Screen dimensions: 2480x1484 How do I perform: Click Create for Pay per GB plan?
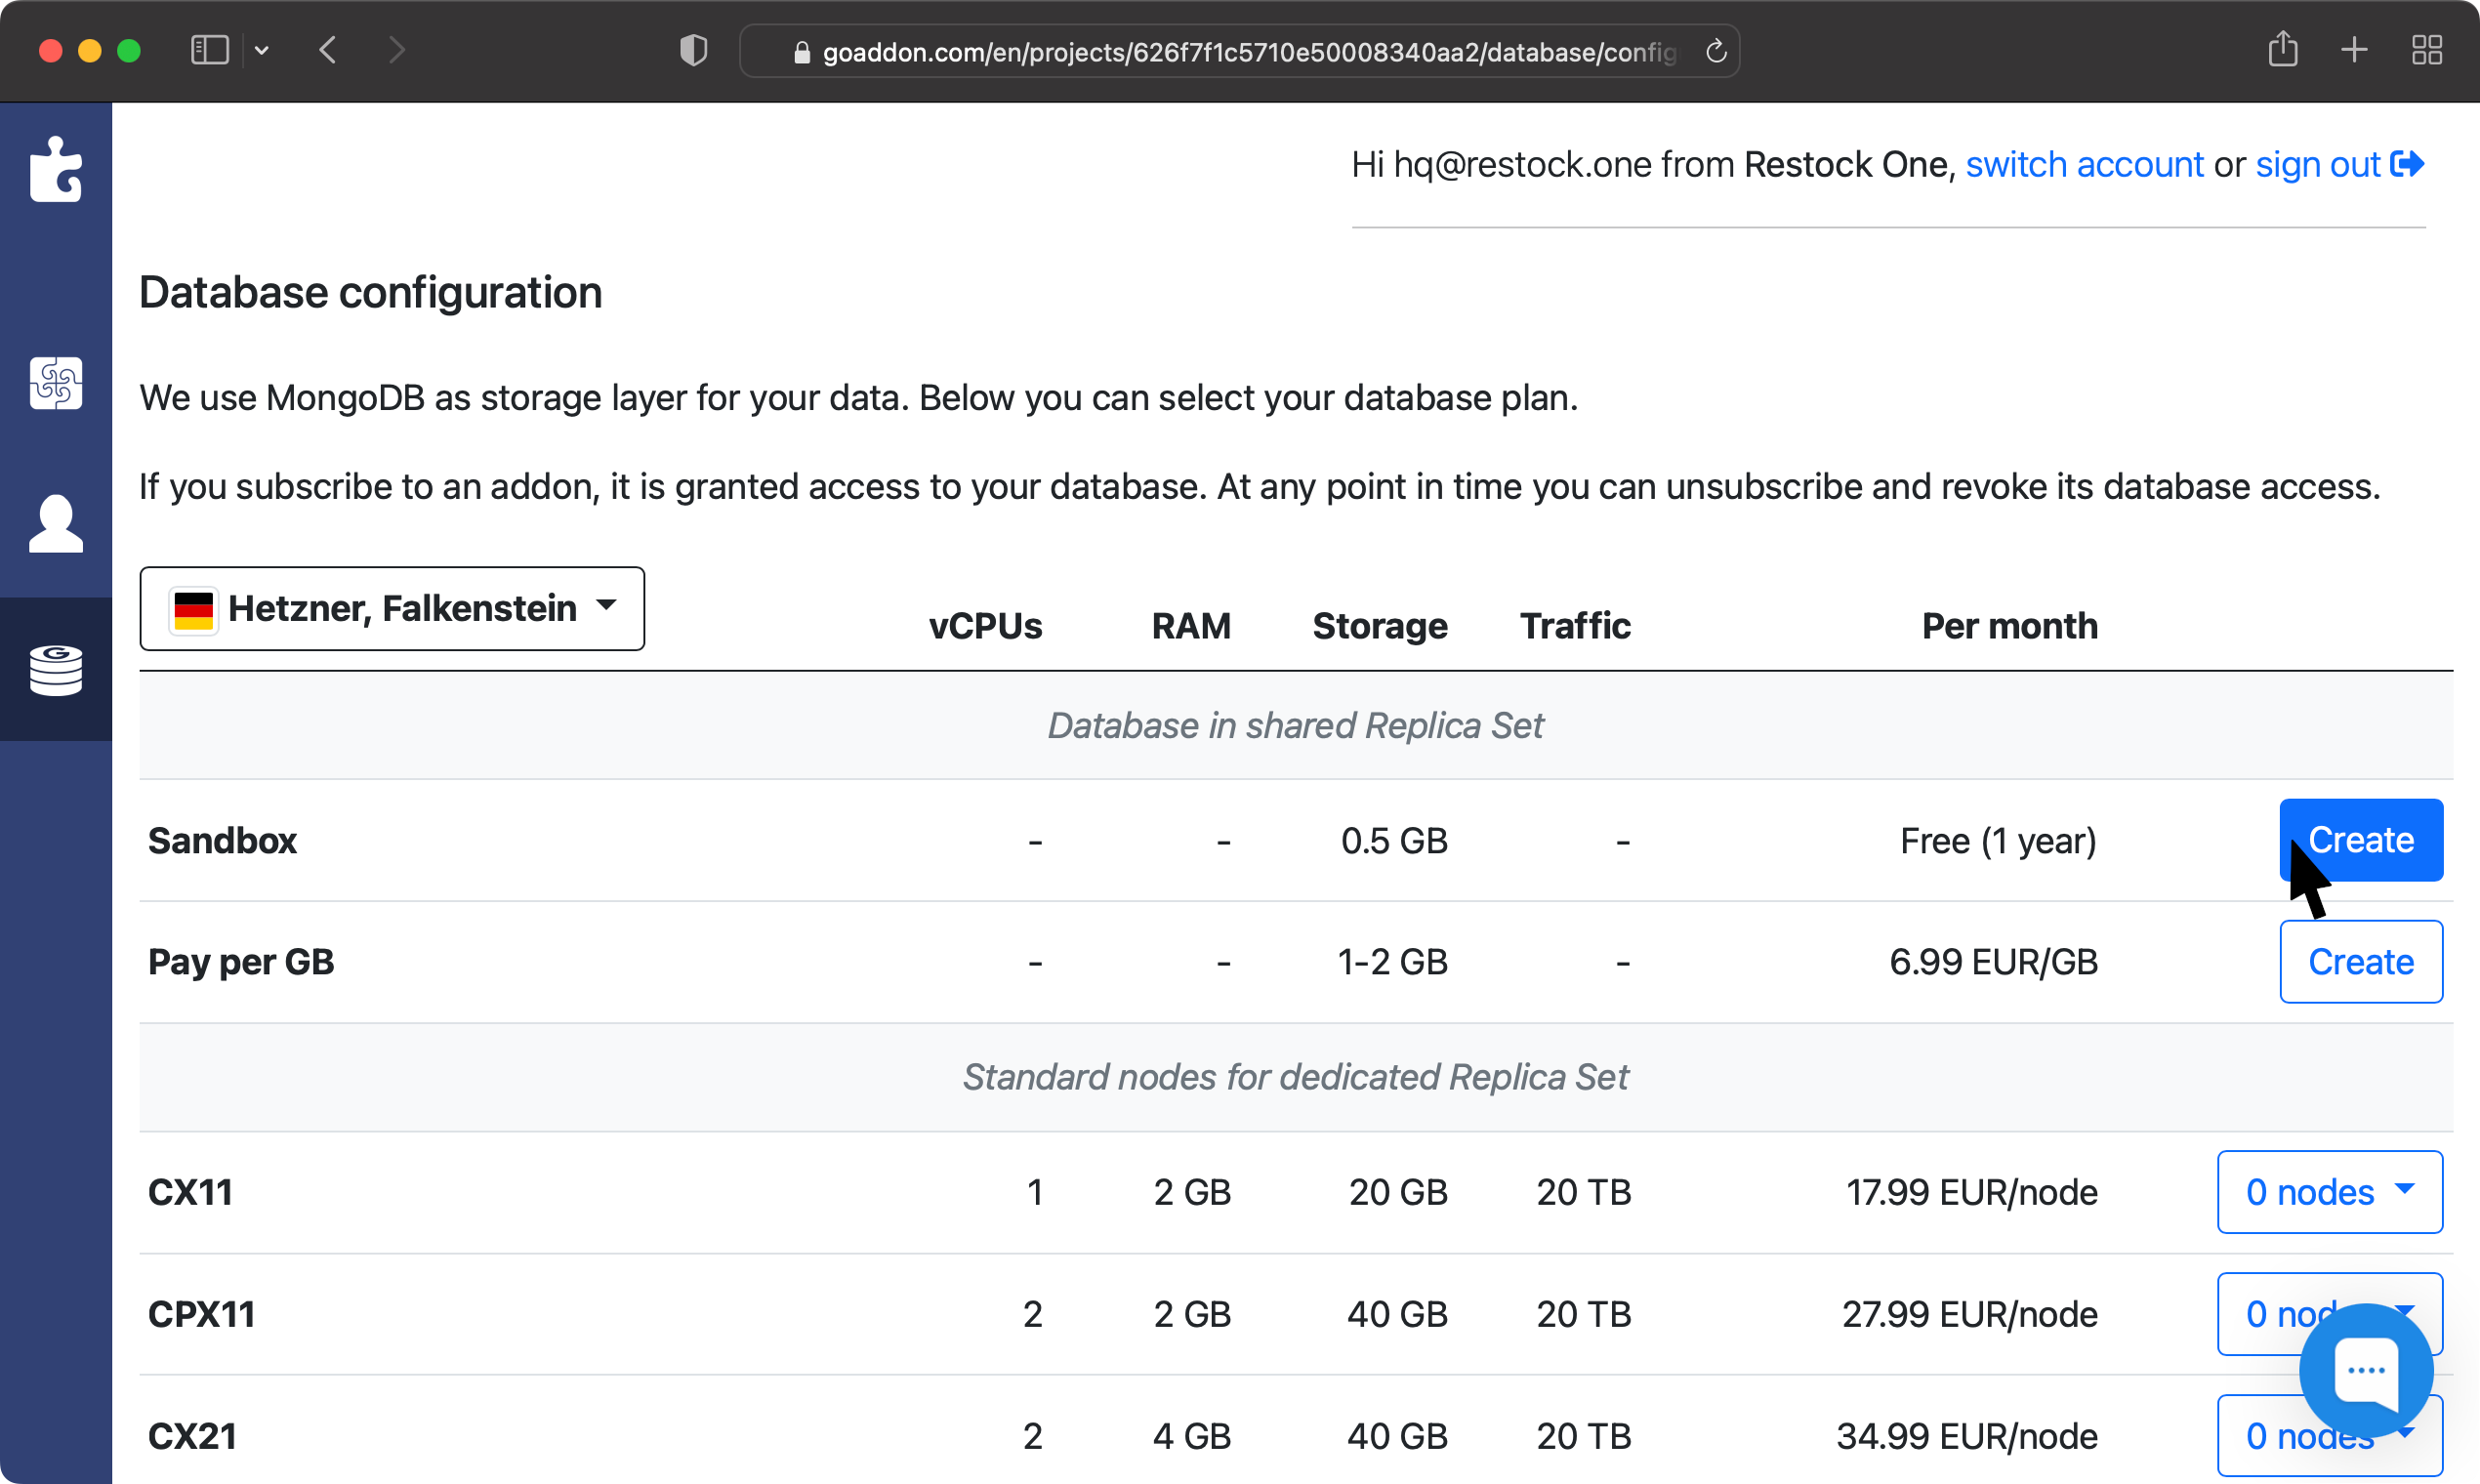pos(2360,961)
